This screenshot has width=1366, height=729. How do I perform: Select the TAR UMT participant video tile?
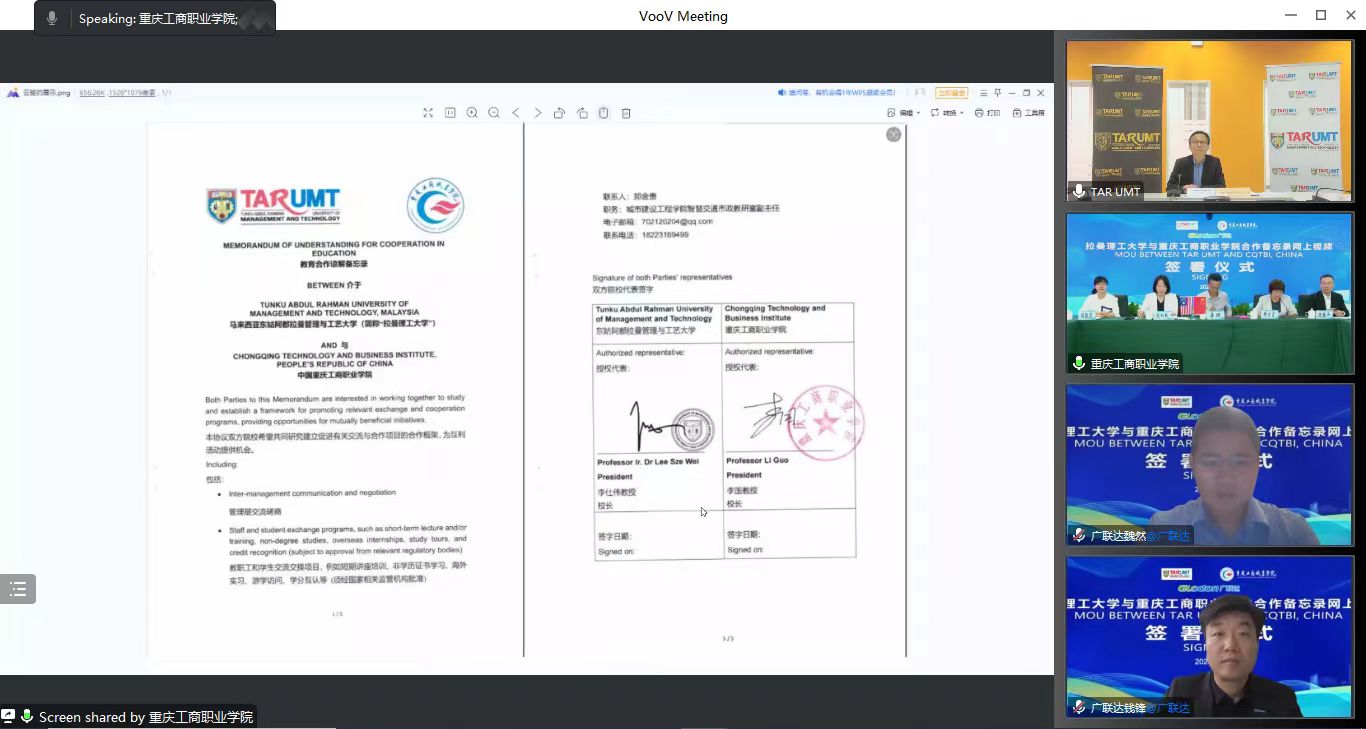coord(1210,121)
